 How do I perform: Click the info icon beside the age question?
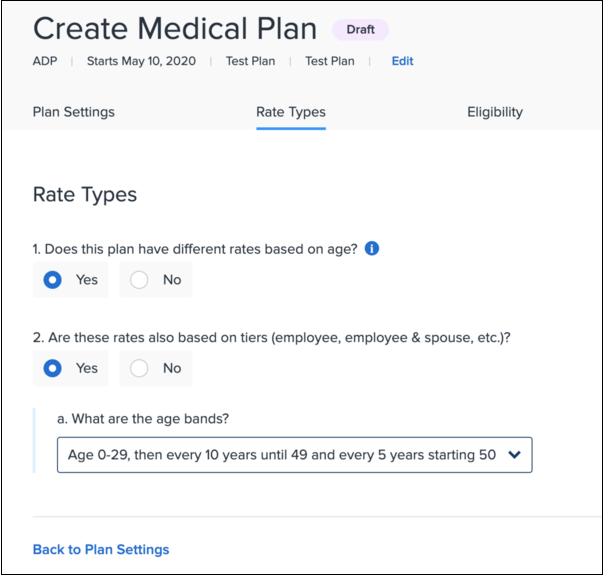point(372,249)
